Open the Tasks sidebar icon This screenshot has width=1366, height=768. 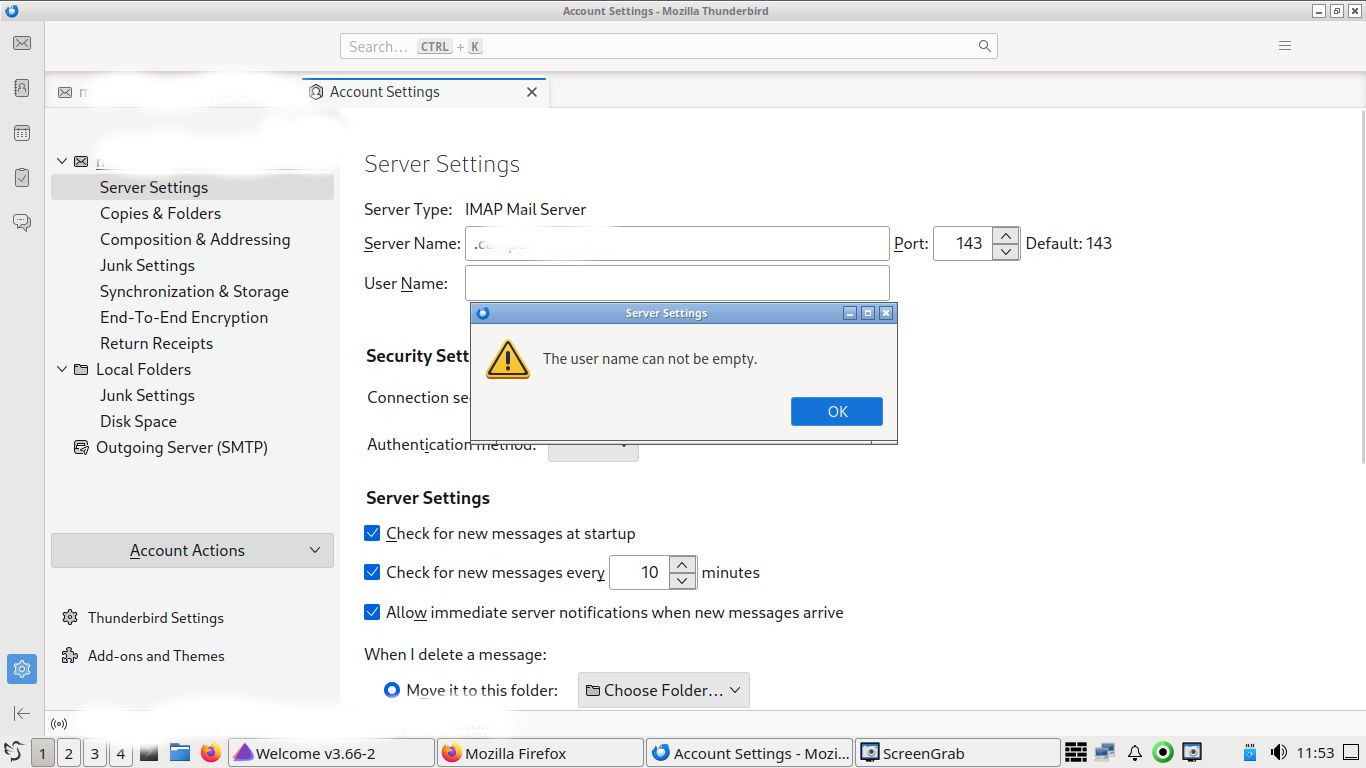click(22, 178)
